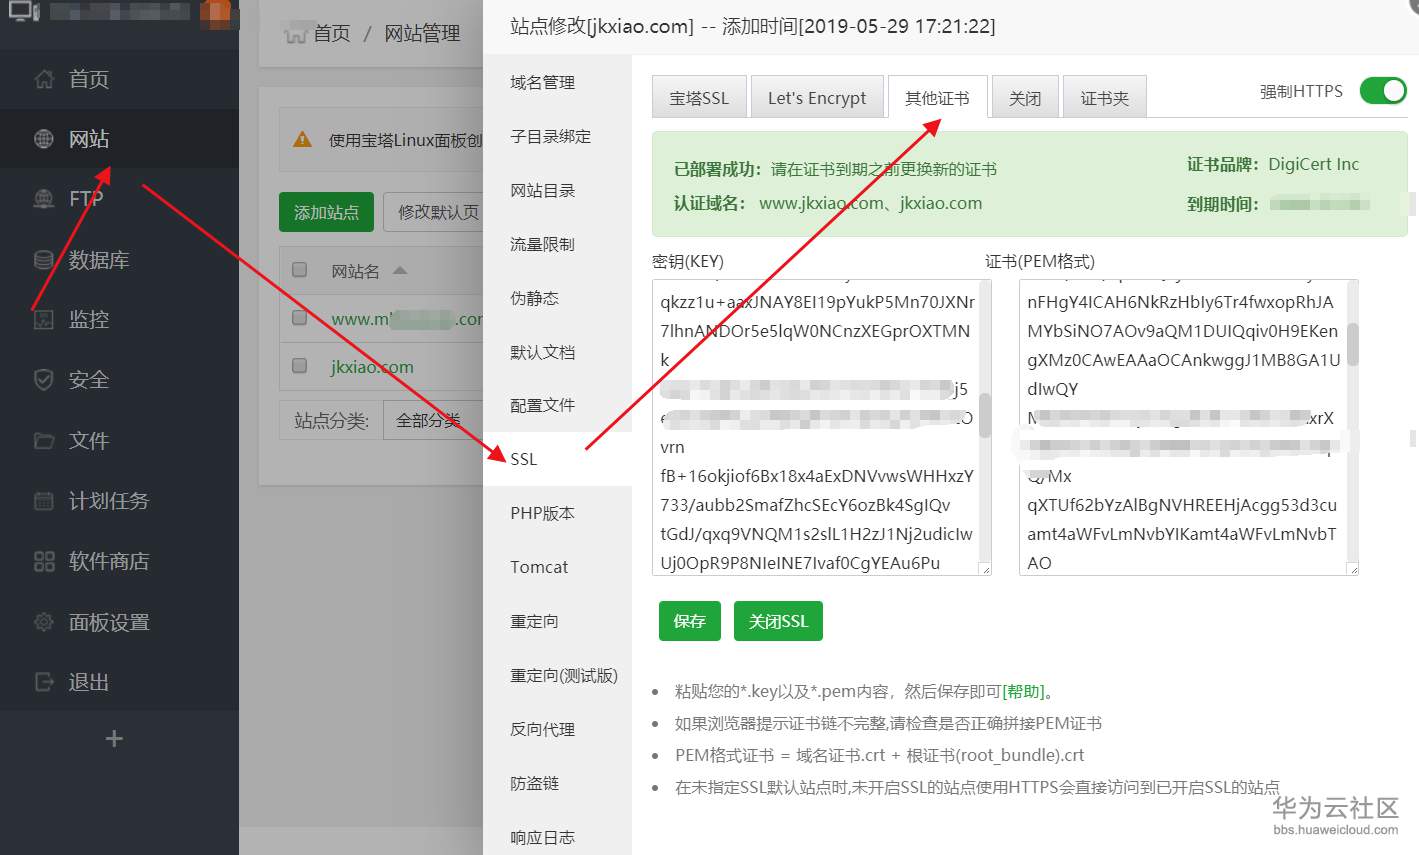Viewport: 1419px width, 855px height.
Task: Click the folder icon beside 文件
Action: tap(44, 441)
